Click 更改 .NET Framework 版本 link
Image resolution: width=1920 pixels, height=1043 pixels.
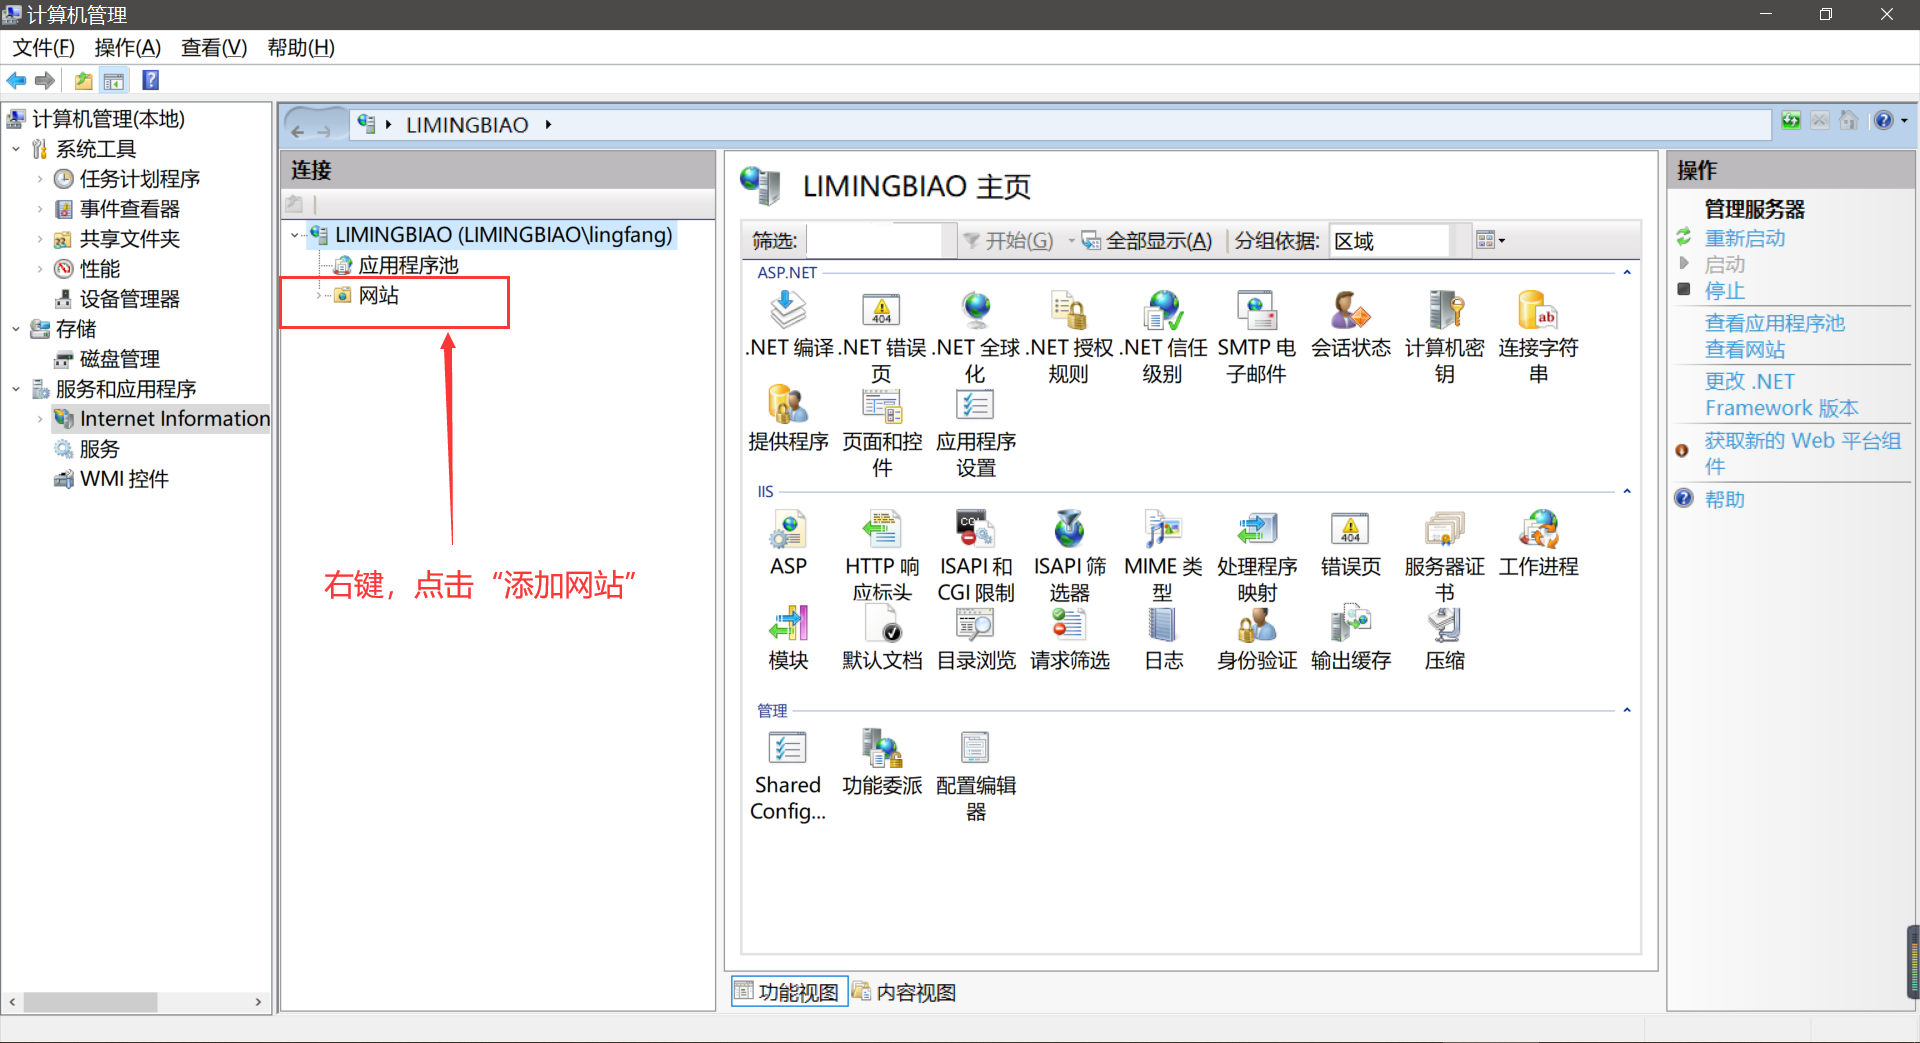point(1781,394)
